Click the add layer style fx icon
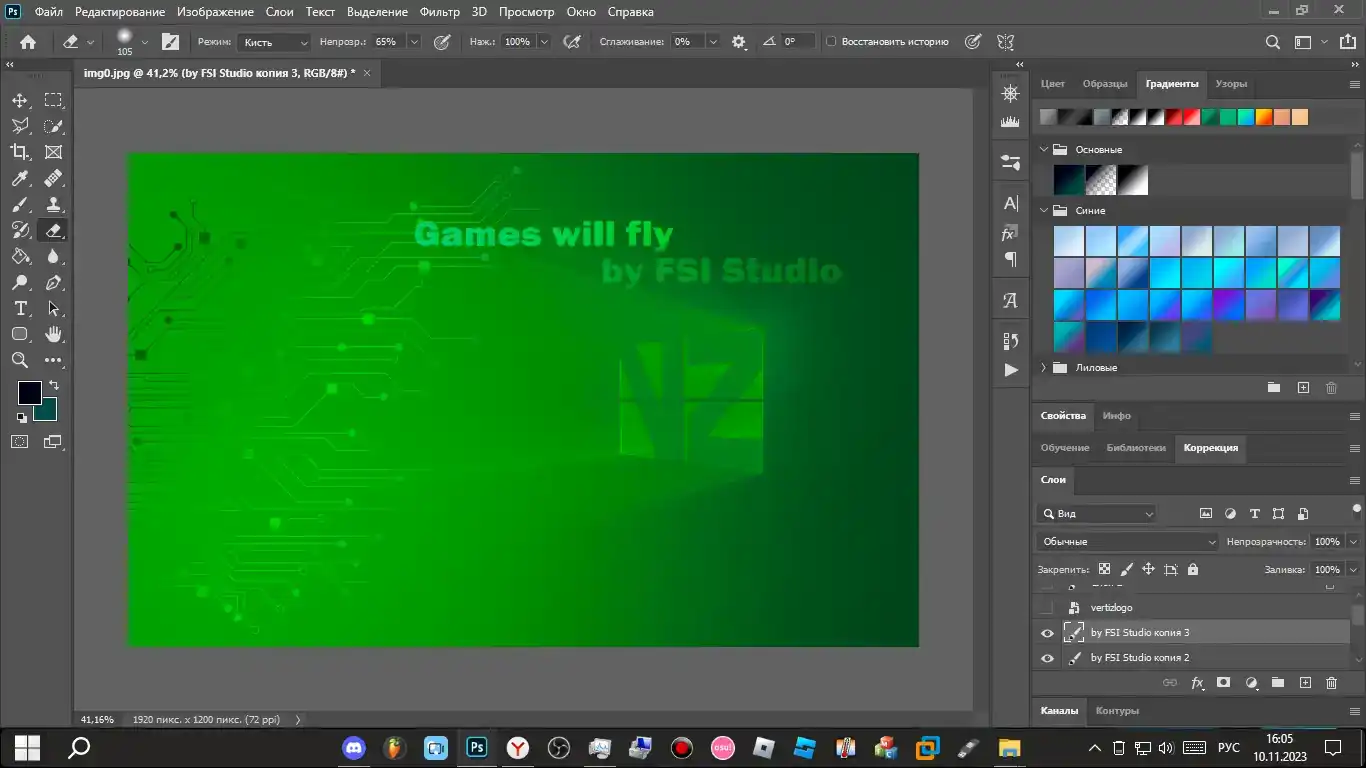1366x768 pixels. coord(1197,683)
